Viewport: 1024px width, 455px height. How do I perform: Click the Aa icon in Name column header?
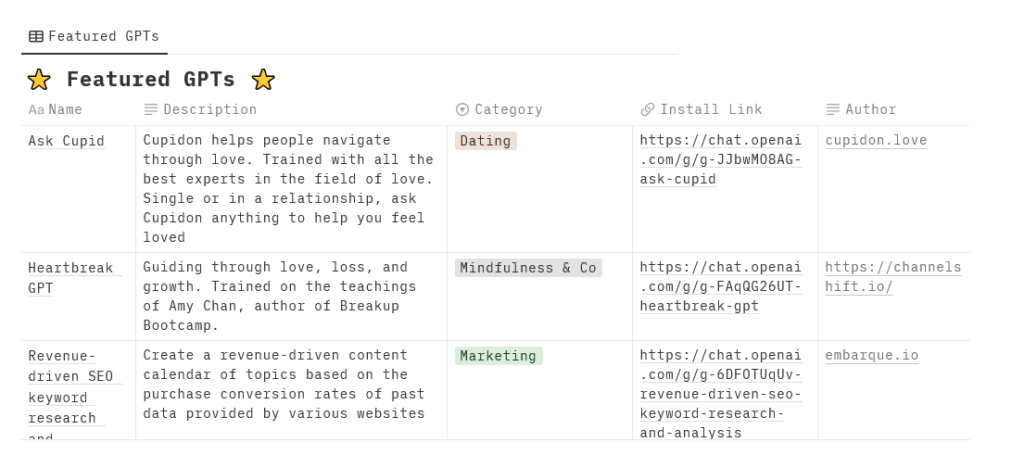pos(37,110)
